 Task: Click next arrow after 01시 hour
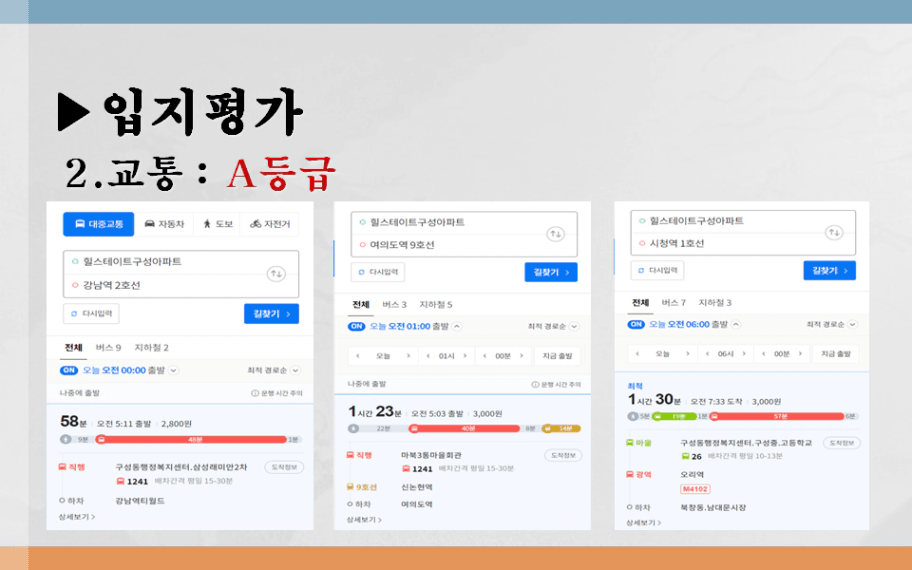pyautogui.click(x=465, y=356)
